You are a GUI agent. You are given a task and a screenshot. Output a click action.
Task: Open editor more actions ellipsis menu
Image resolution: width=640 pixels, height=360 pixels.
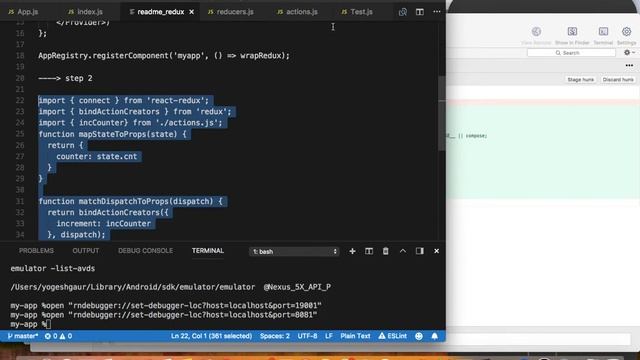pyautogui.click(x=437, y=12)
